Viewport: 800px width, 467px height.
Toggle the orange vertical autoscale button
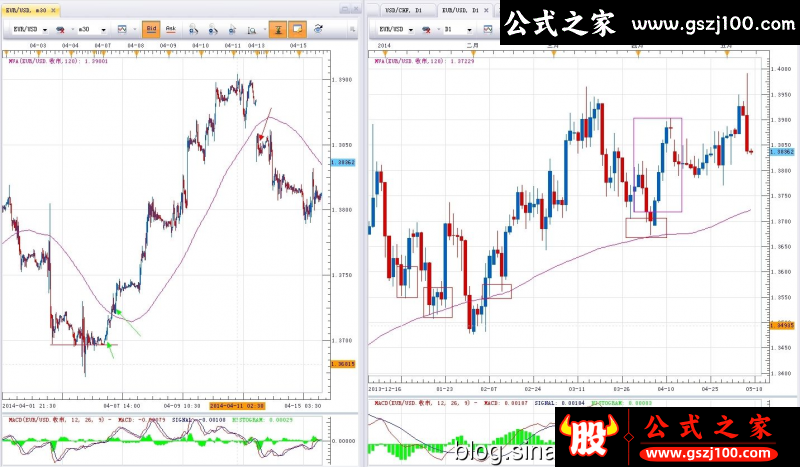[x=278, y=29]
